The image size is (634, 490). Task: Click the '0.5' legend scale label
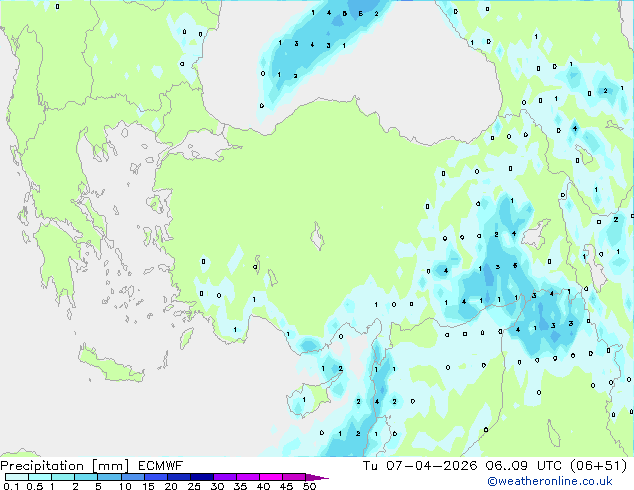click(x=35, y=486)
